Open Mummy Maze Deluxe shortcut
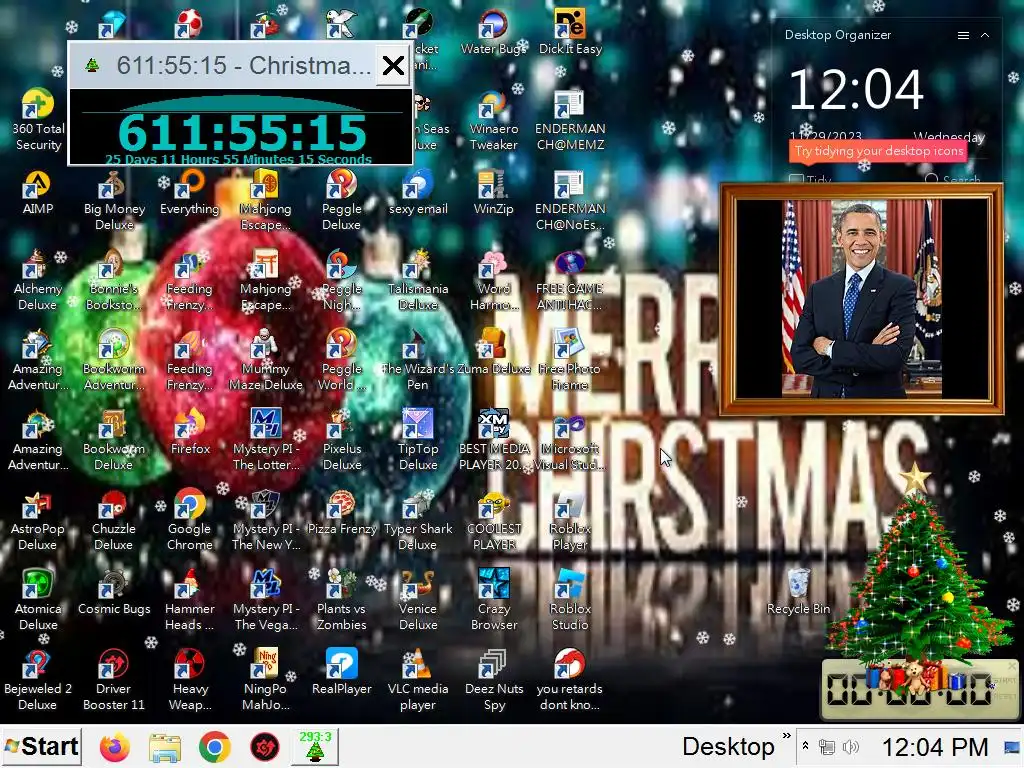The height and width of the screenshot is (768, 1024). click(265, 360)
